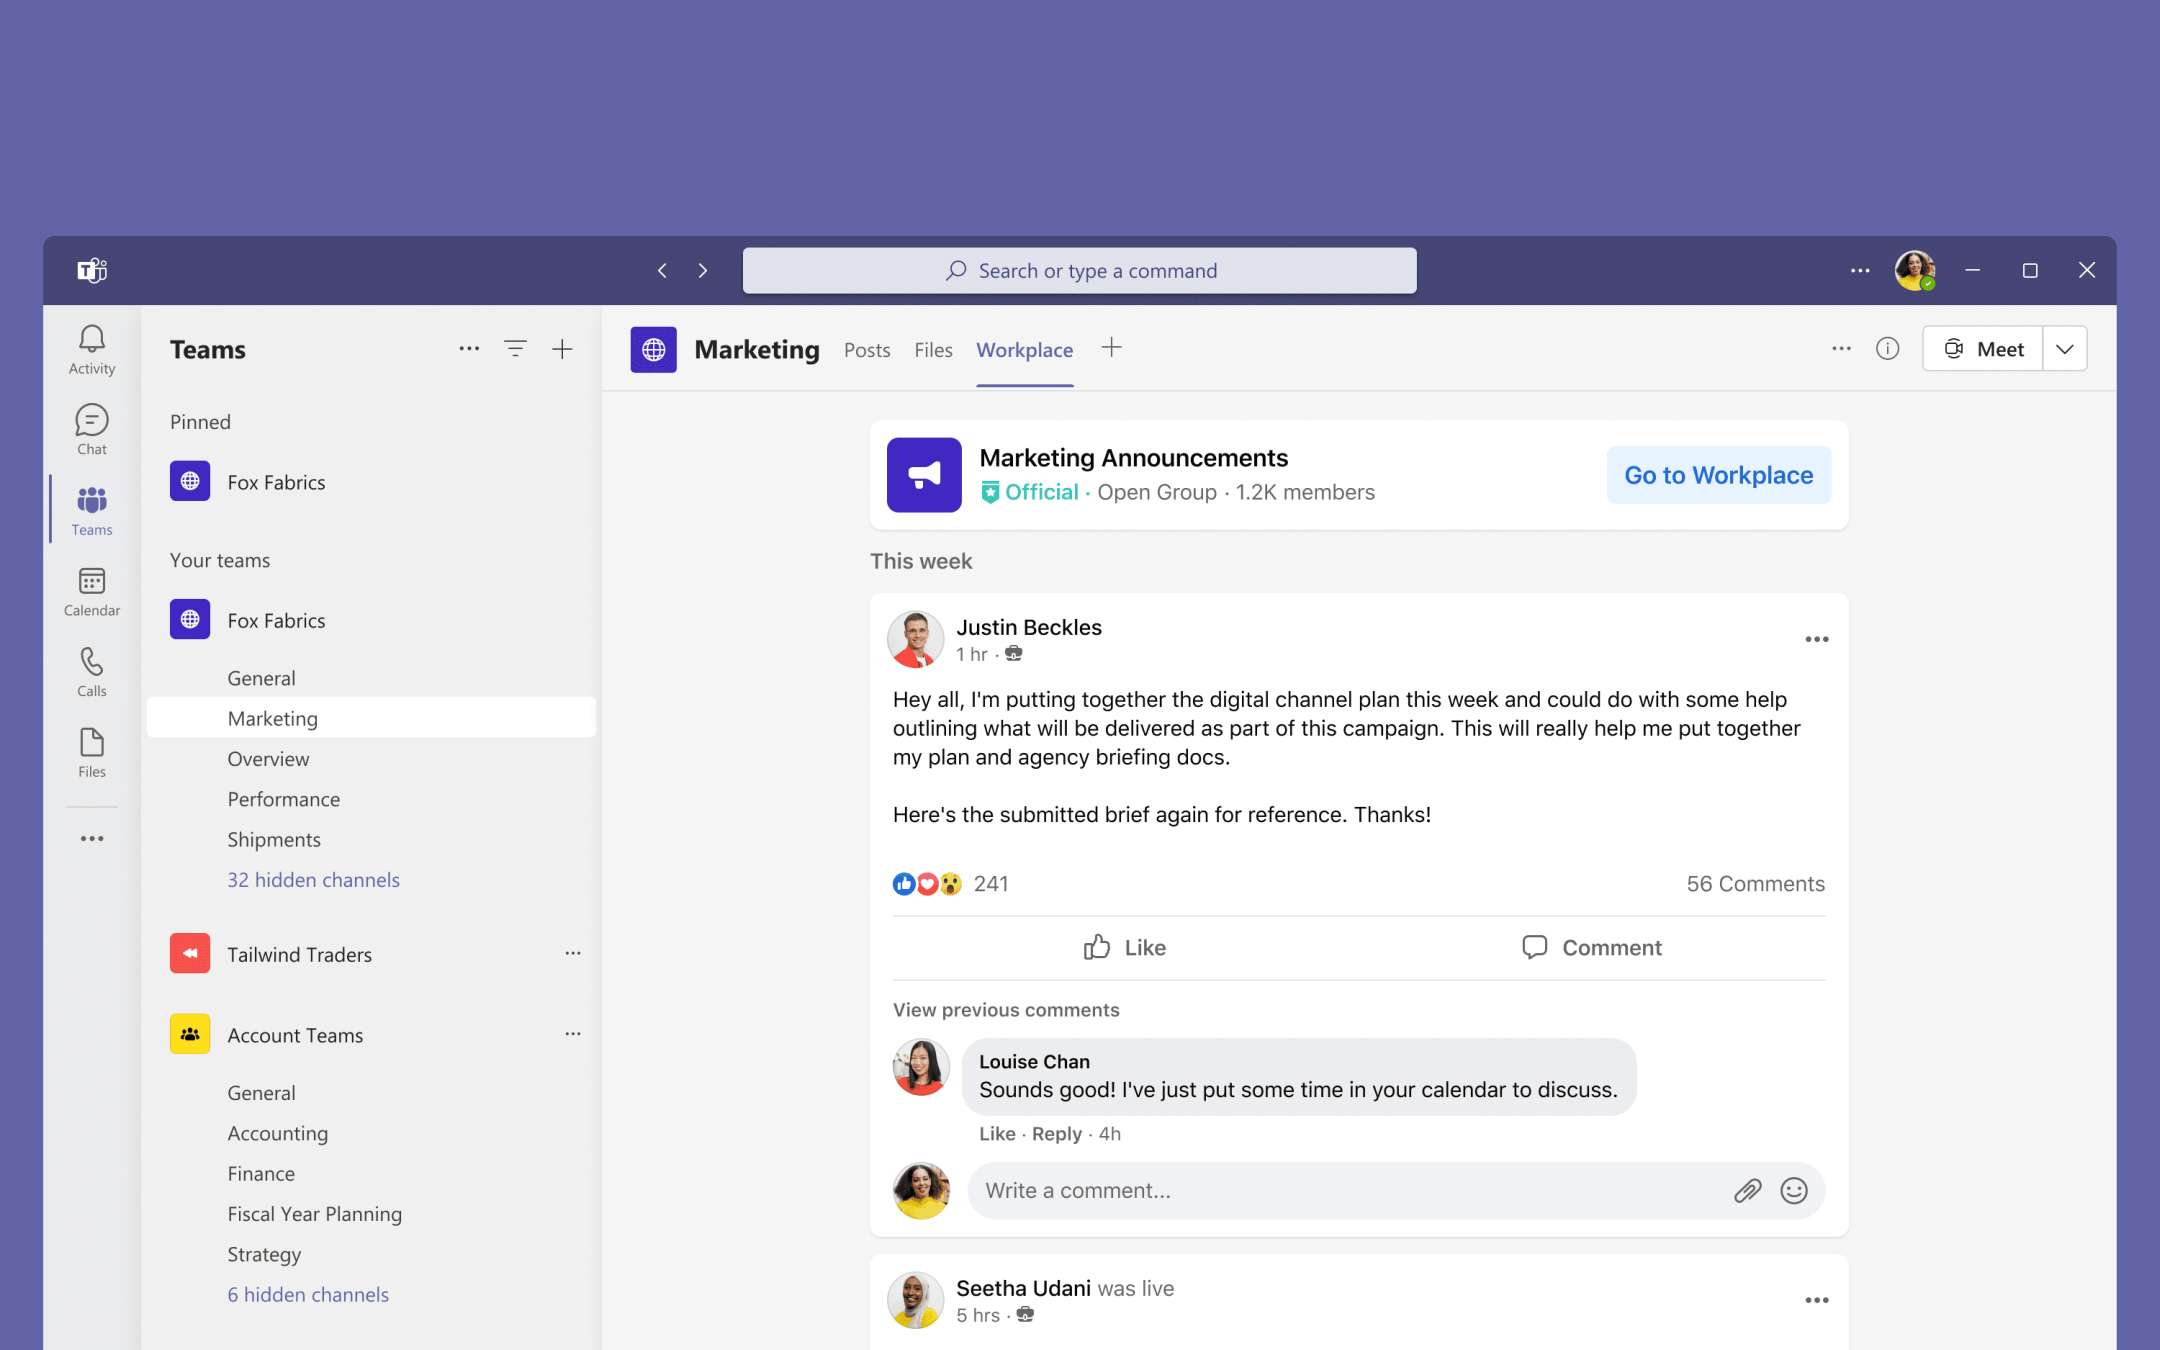Open Chat from the sidebar
The width and height of the screenshot is (2160, 1350).
coord(91,430)
